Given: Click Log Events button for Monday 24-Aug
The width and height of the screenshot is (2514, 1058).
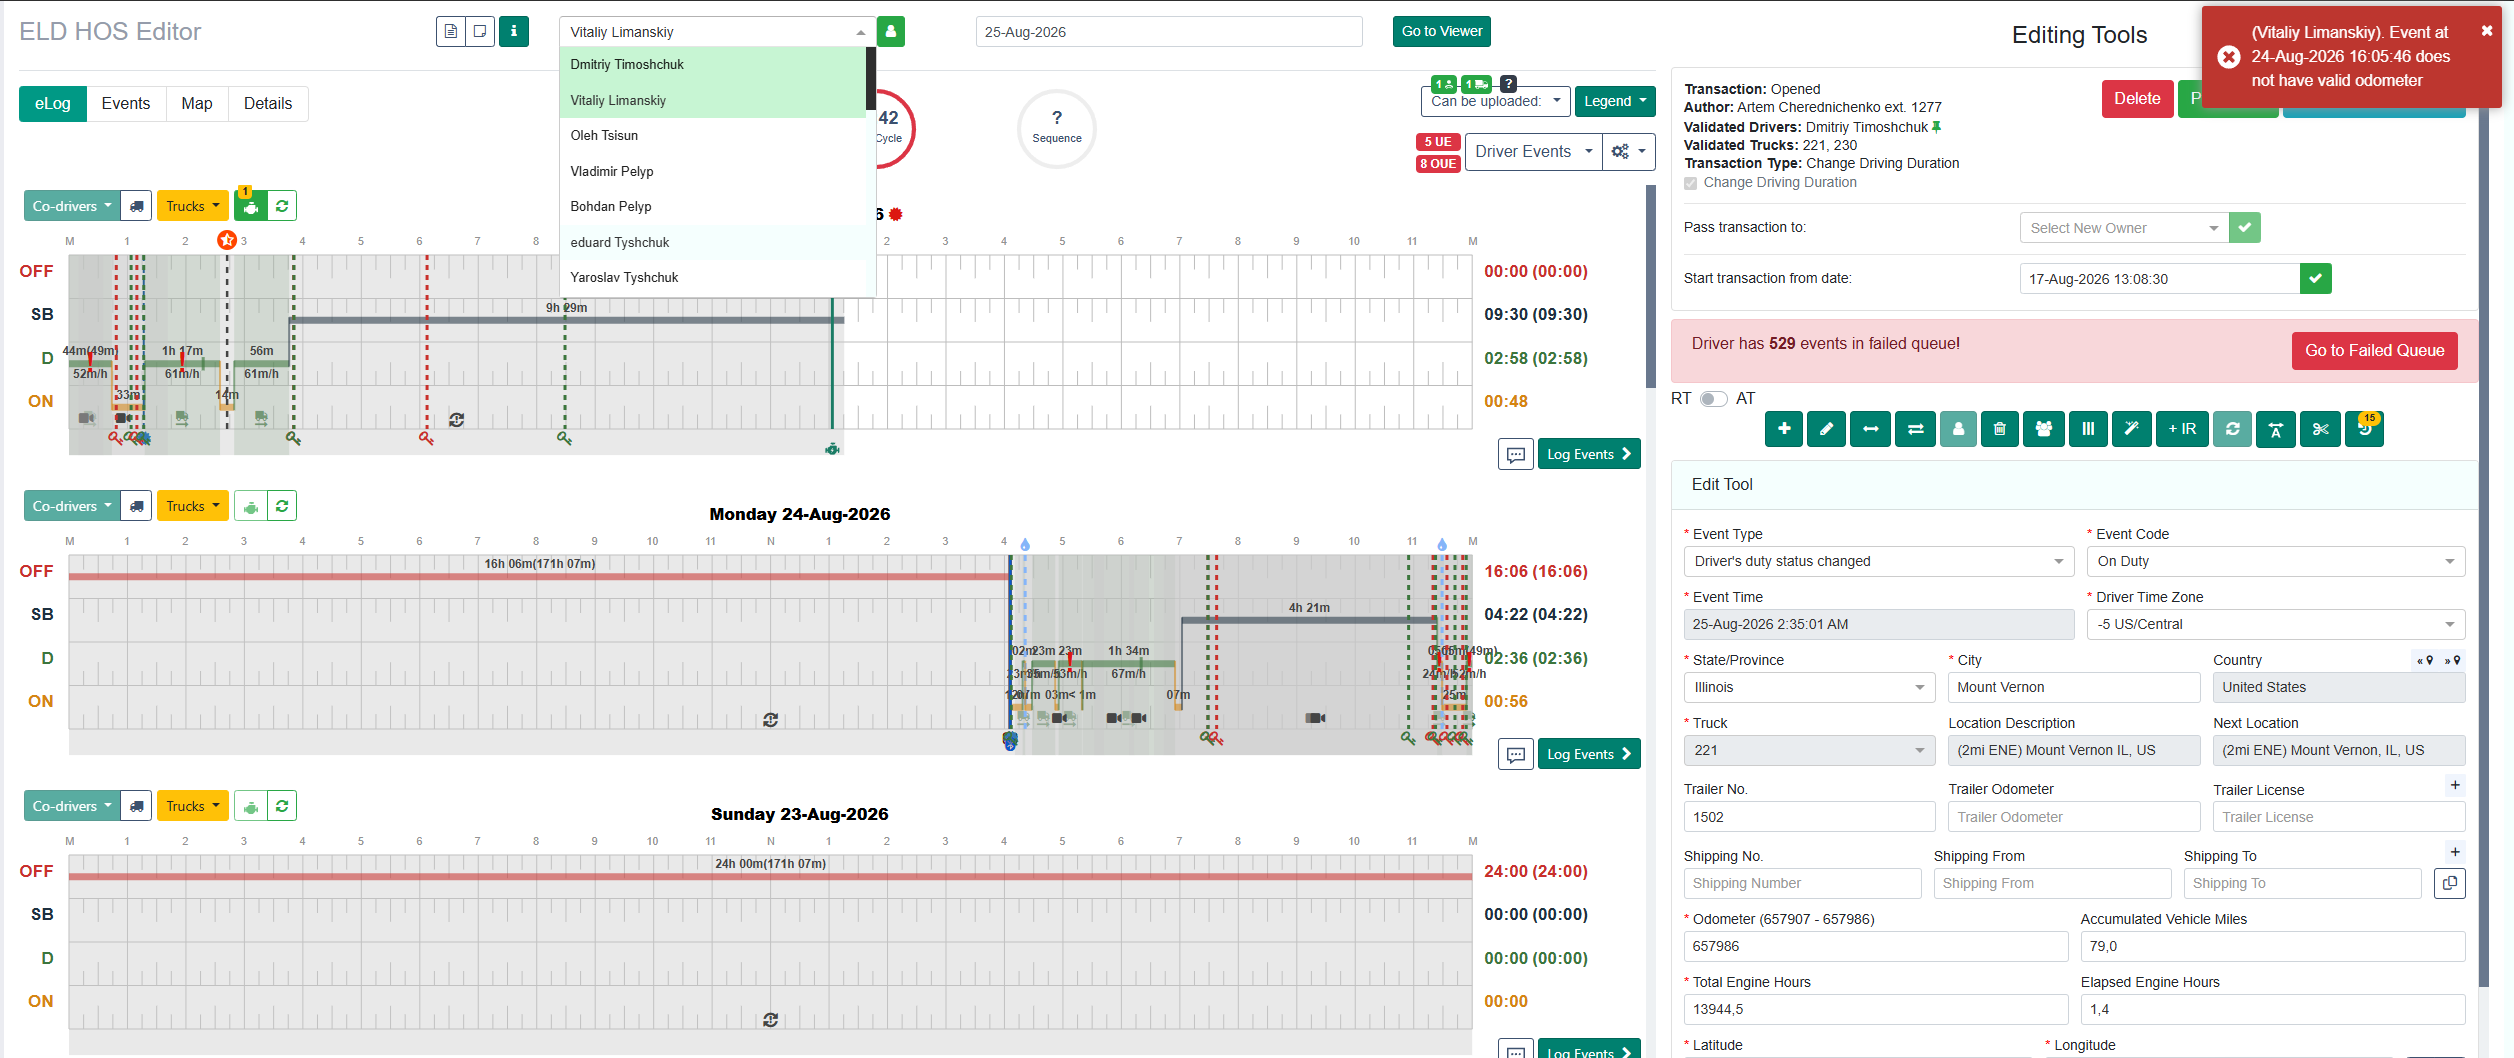Looking at the screenshot, I should click(x=1588, y=754).
